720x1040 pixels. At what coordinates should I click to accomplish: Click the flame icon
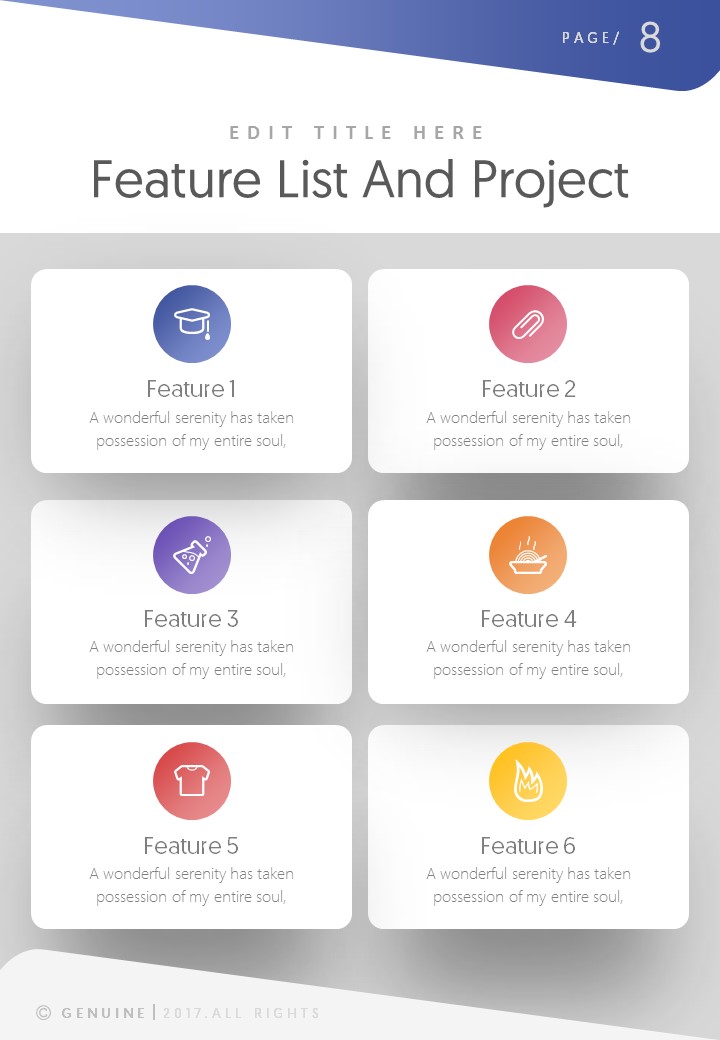click(x=528, y=781)
